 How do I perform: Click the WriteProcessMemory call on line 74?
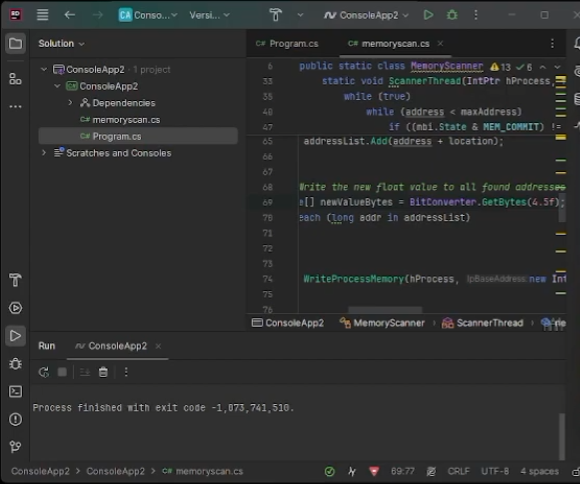[x=354, y=279]
